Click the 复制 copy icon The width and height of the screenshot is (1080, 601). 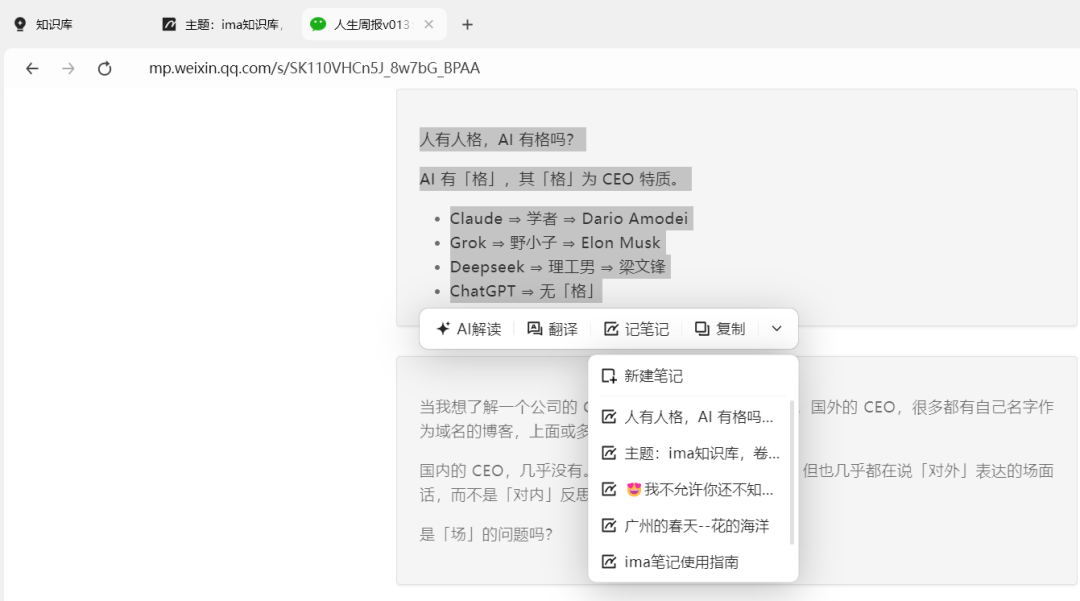coord(702,329)
